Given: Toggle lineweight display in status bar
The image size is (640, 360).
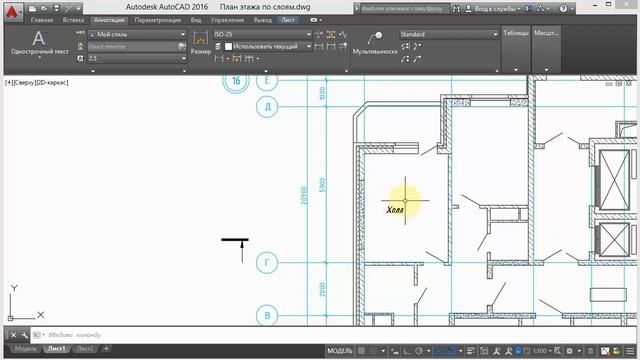Looking at the screenshot, I should pyautogui.click(x=471, y=351).
